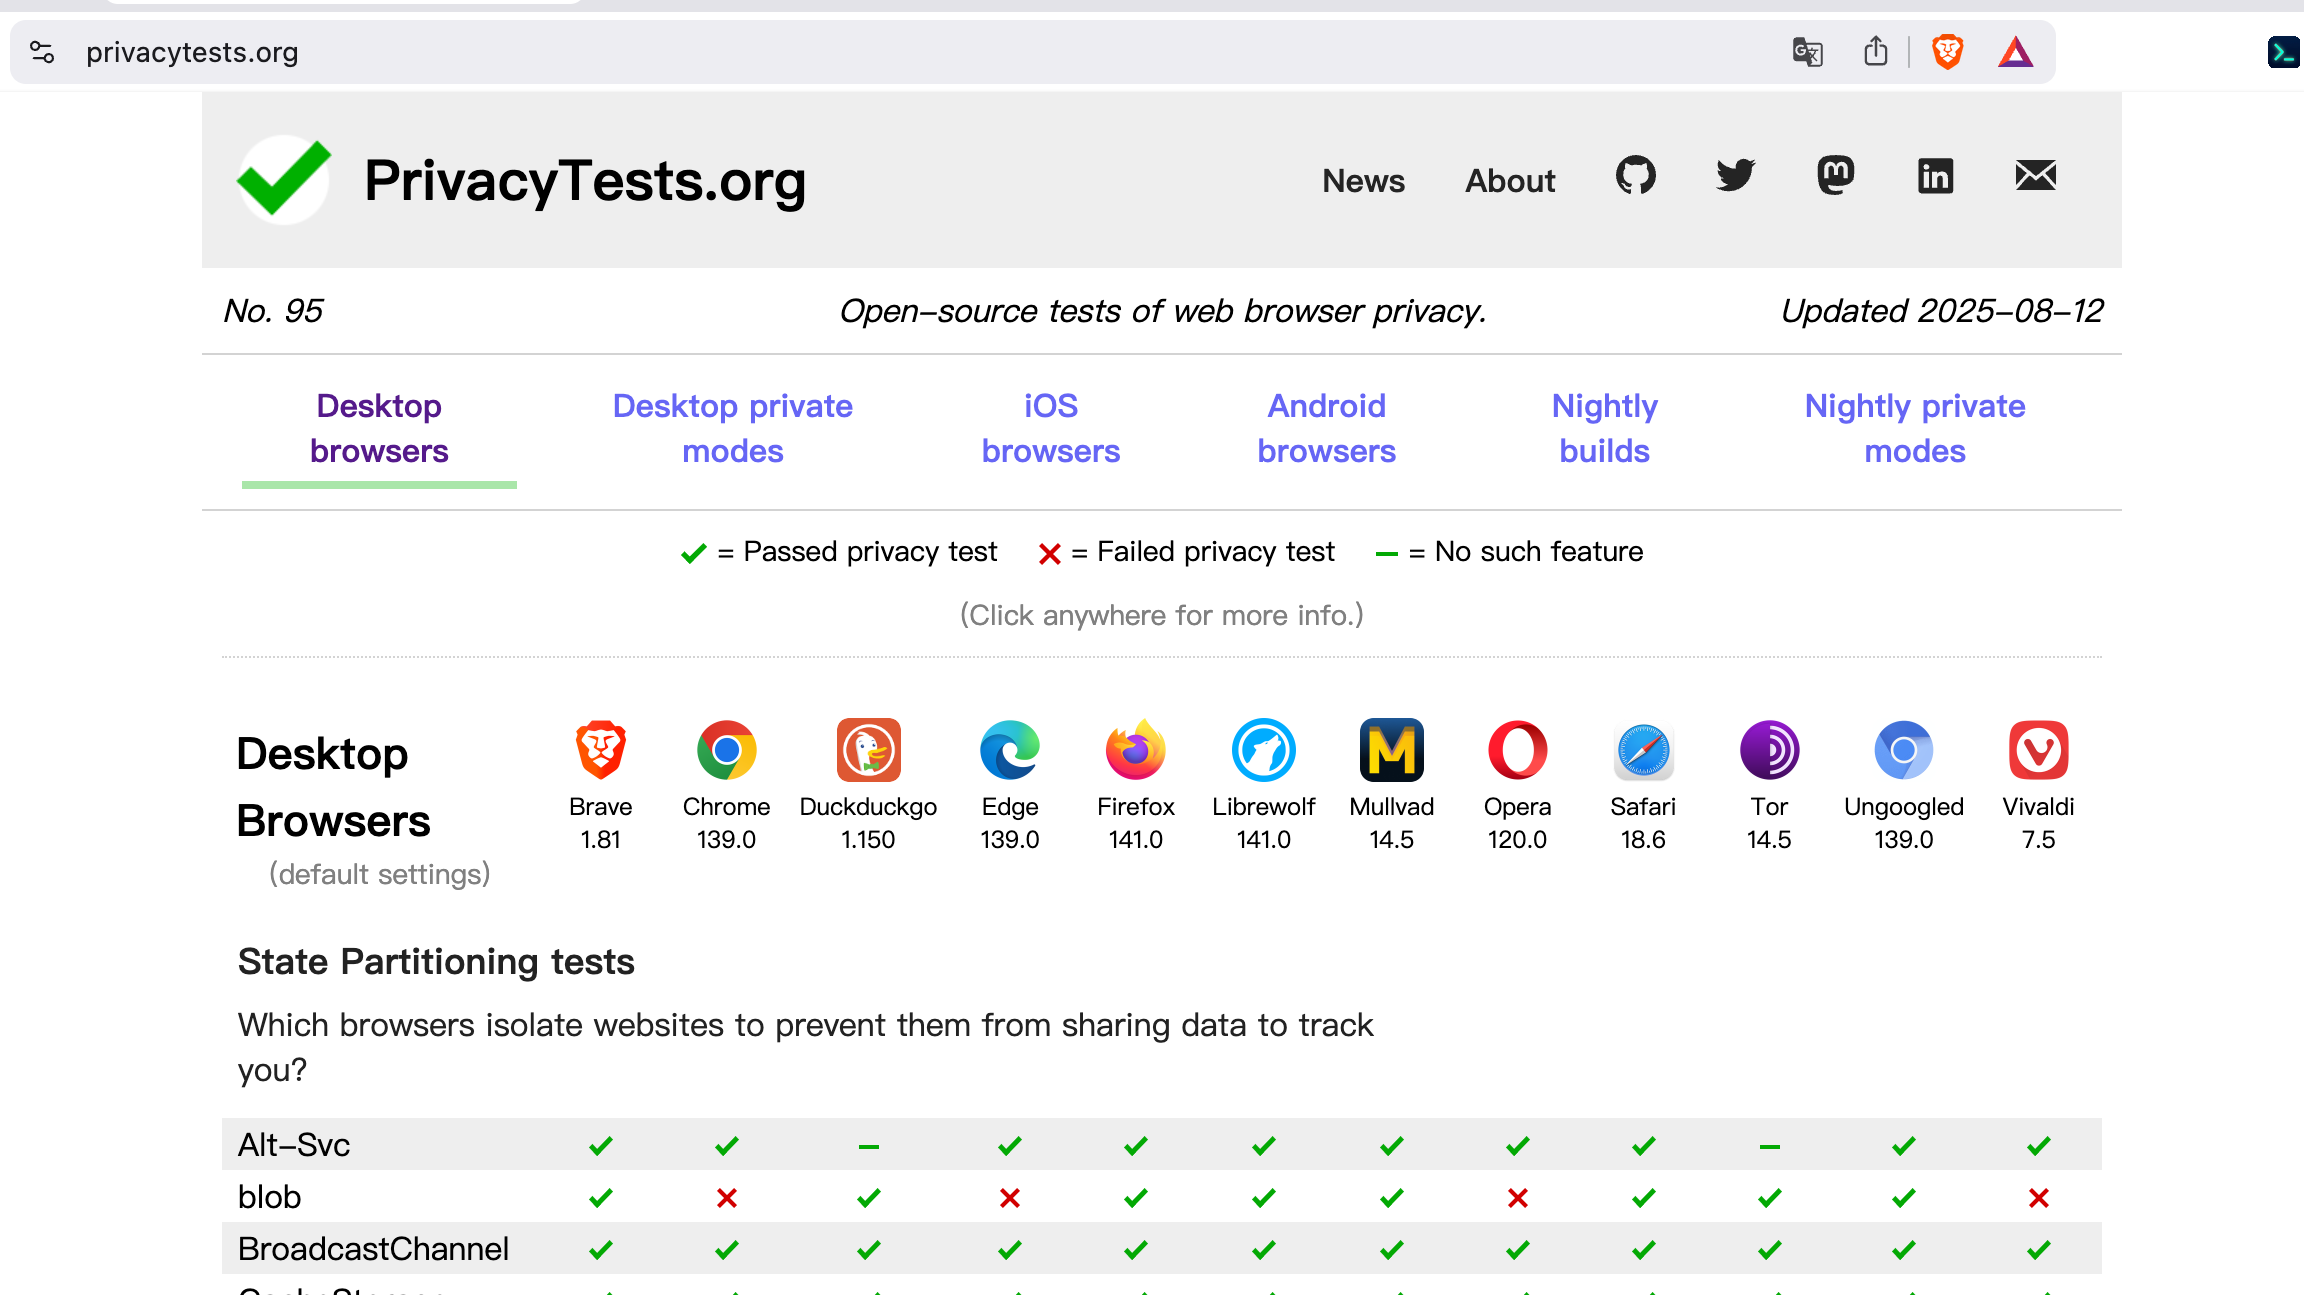Click '(Click anywhere for more info.)' hint

coord(1161,615)
